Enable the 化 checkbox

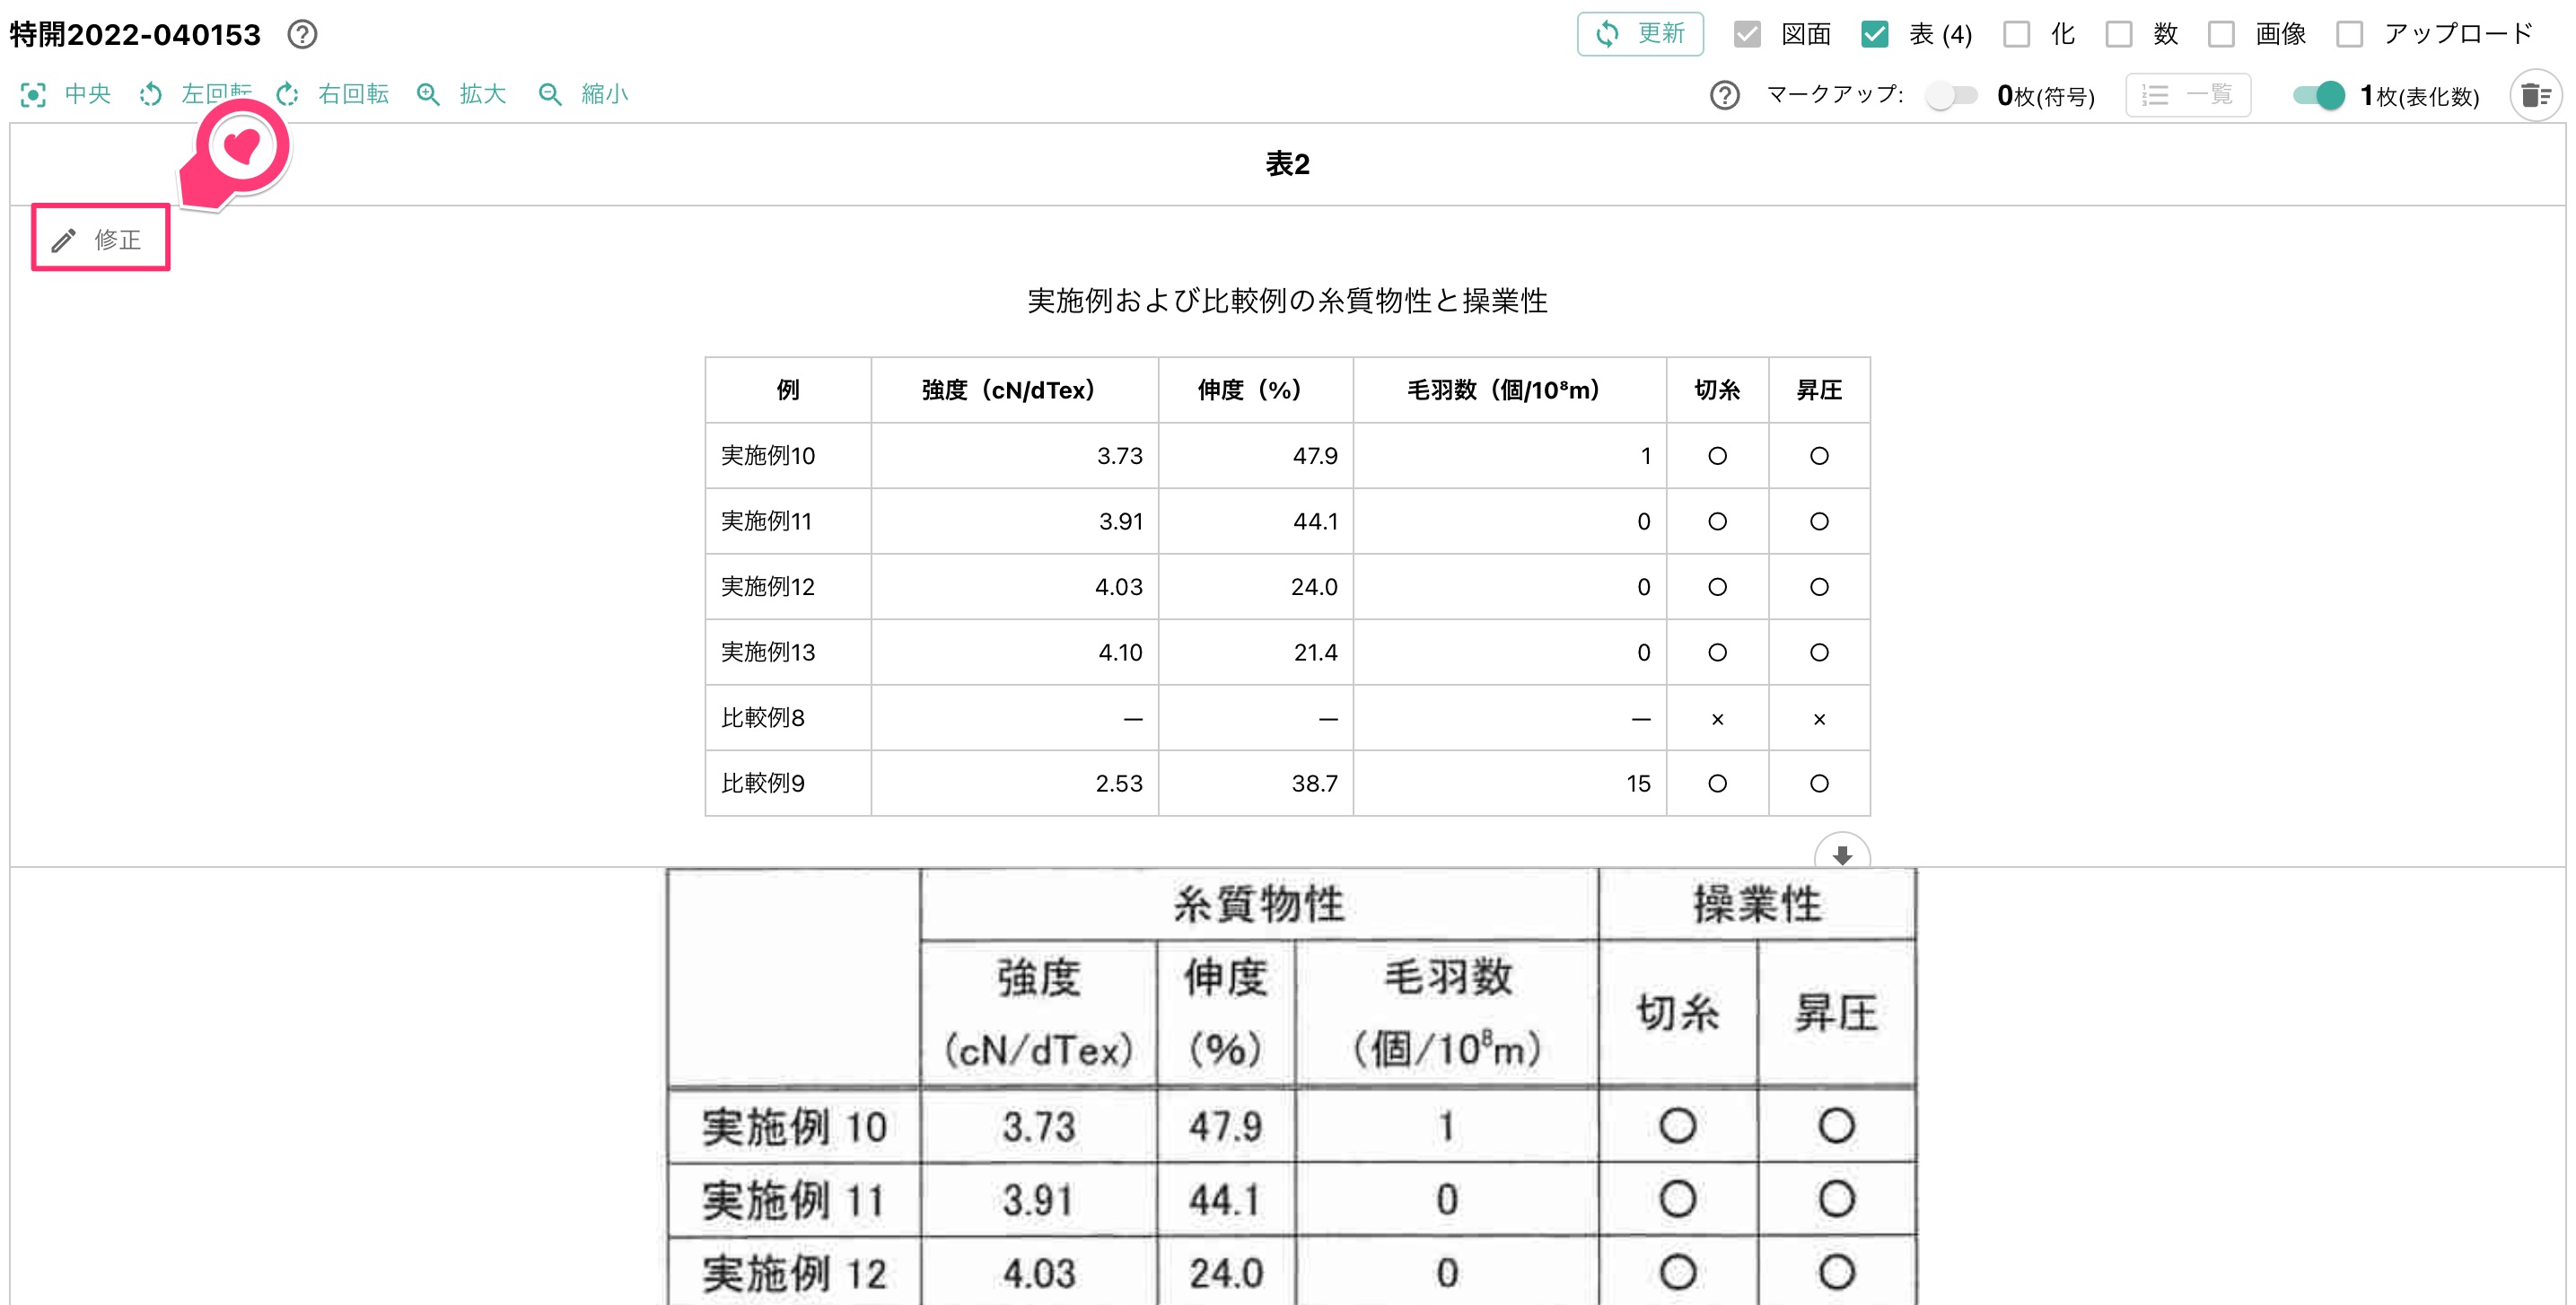[2017, 35]
